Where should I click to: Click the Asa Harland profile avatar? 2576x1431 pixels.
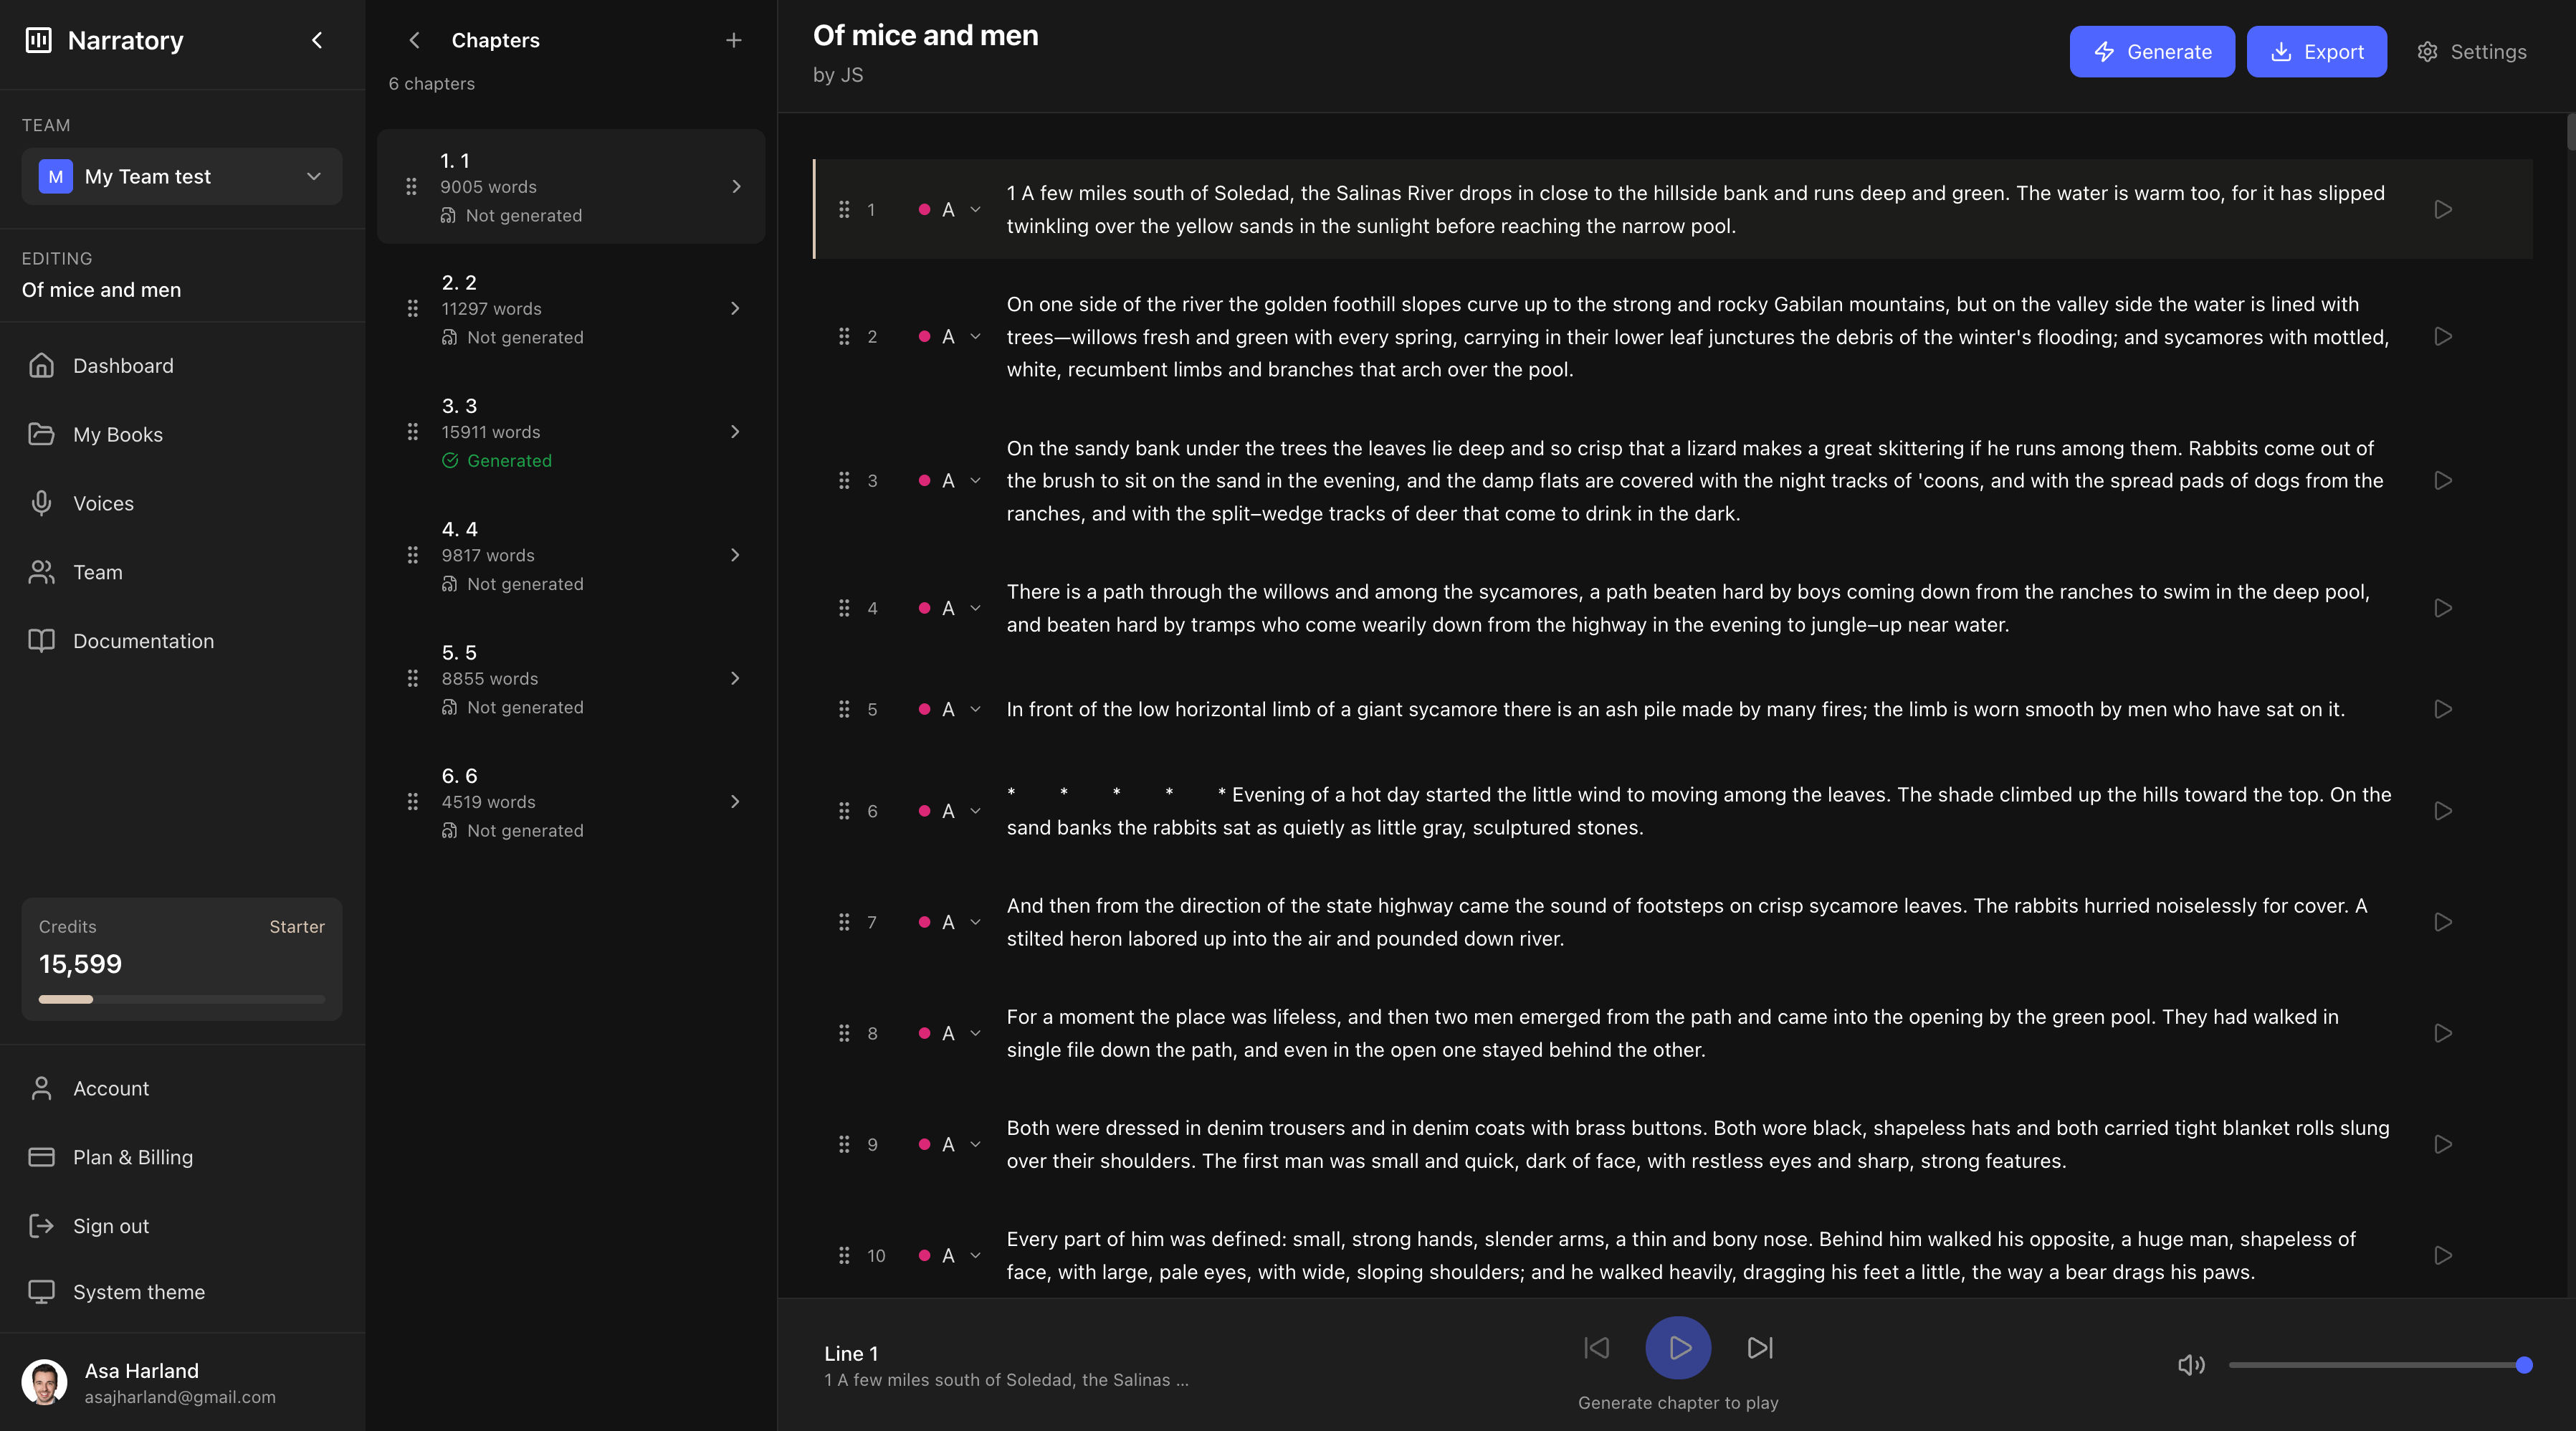tap(44, 1382)
